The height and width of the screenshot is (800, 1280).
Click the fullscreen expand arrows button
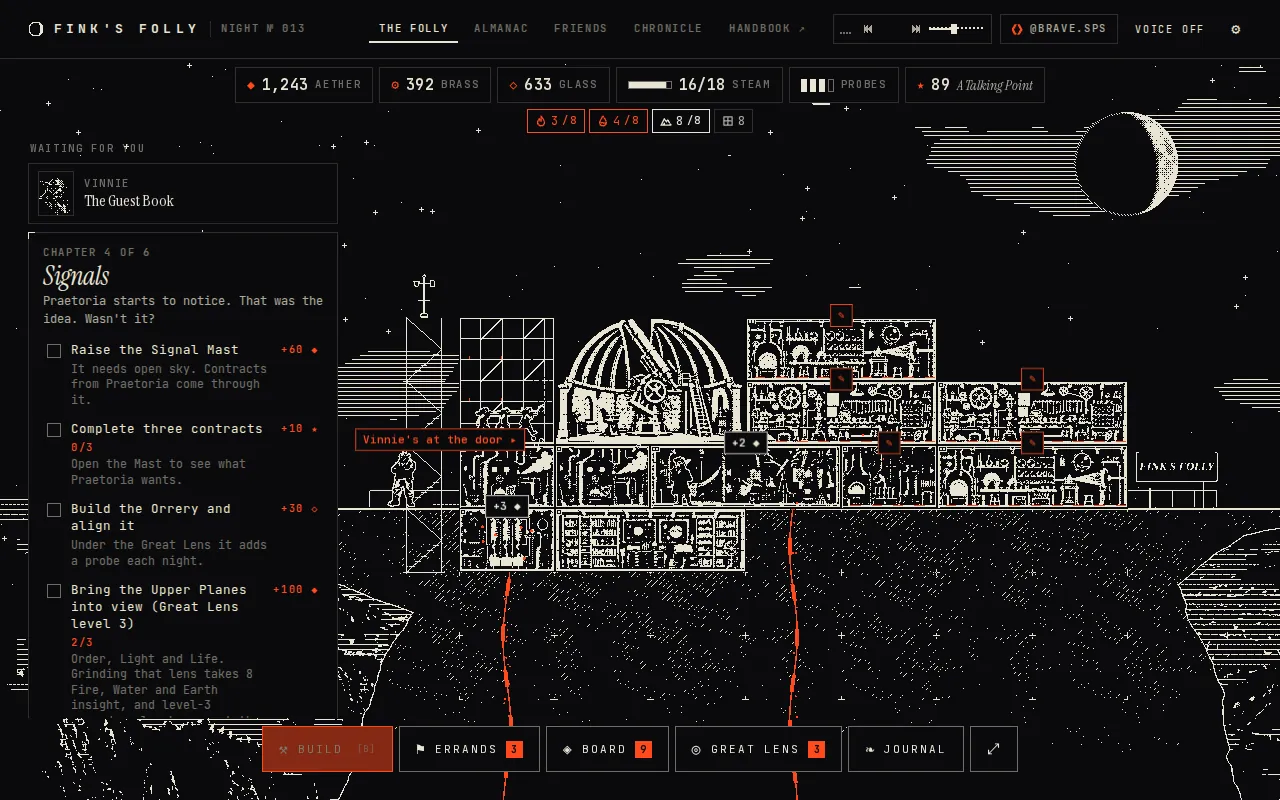[x=994, y=749]
